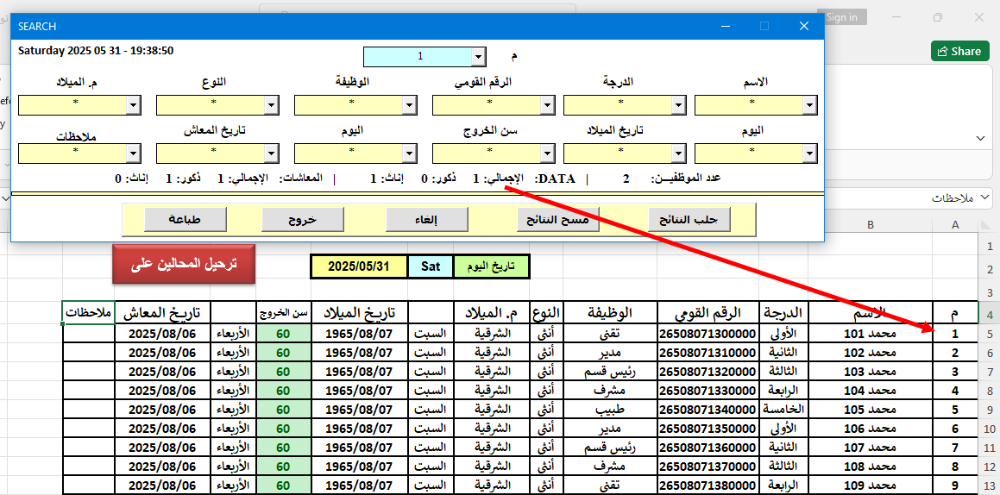Select the الوظيفة table header cell
This screenshot has width=1000, height=495.
tap(610, 313)
